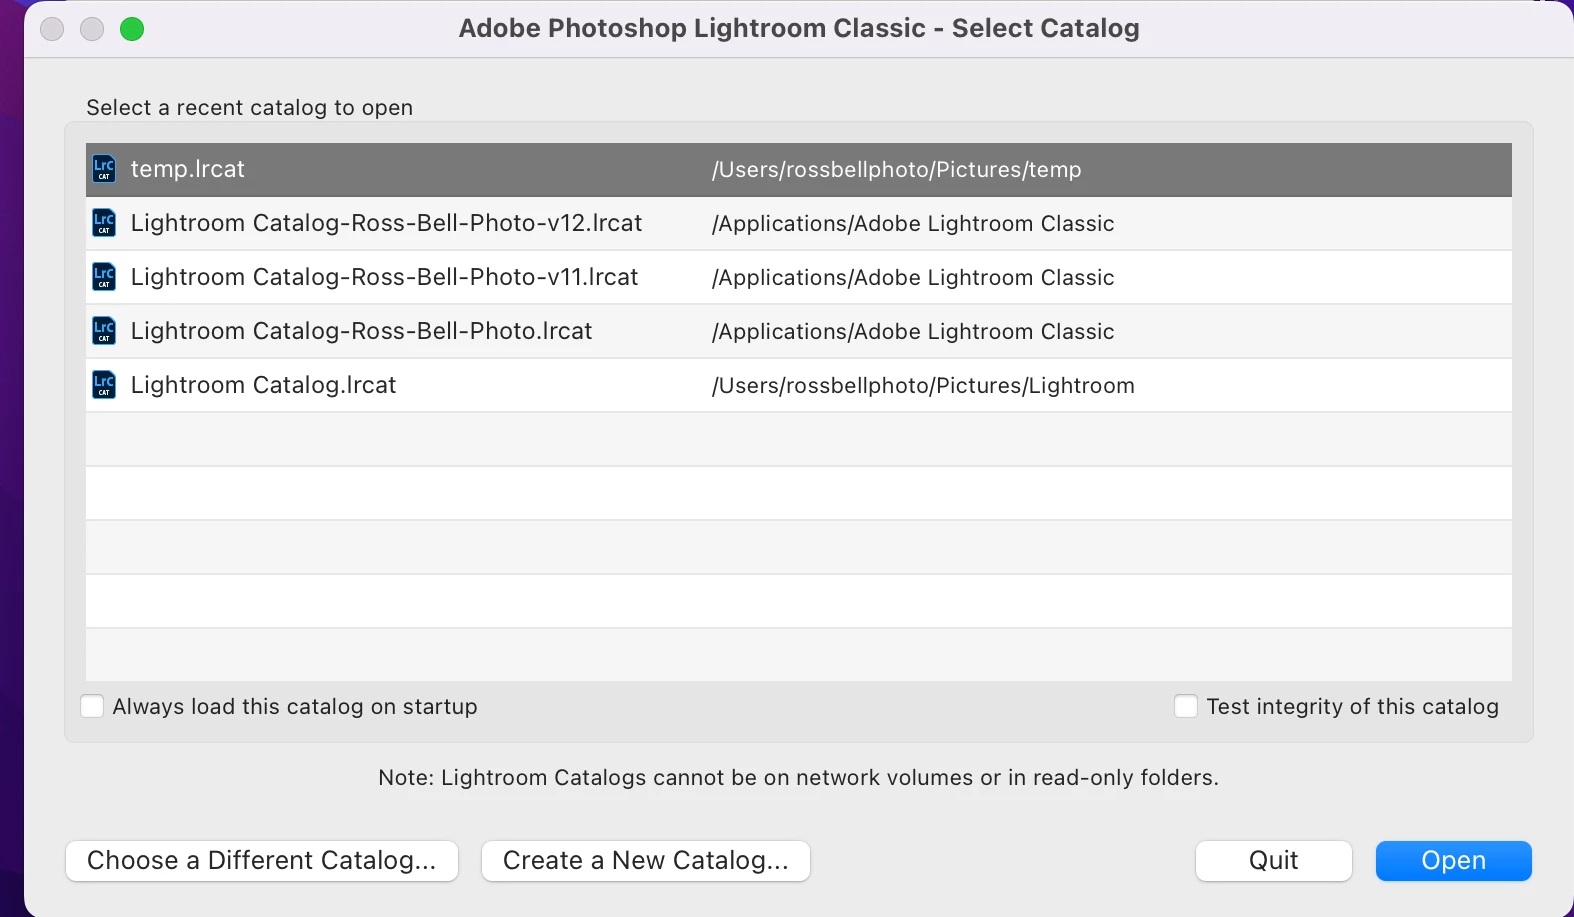Image resolution: width=1574 pixels, height=917 pixels.
Task: Click the grayed-out close window button
Action: point(52,29)
